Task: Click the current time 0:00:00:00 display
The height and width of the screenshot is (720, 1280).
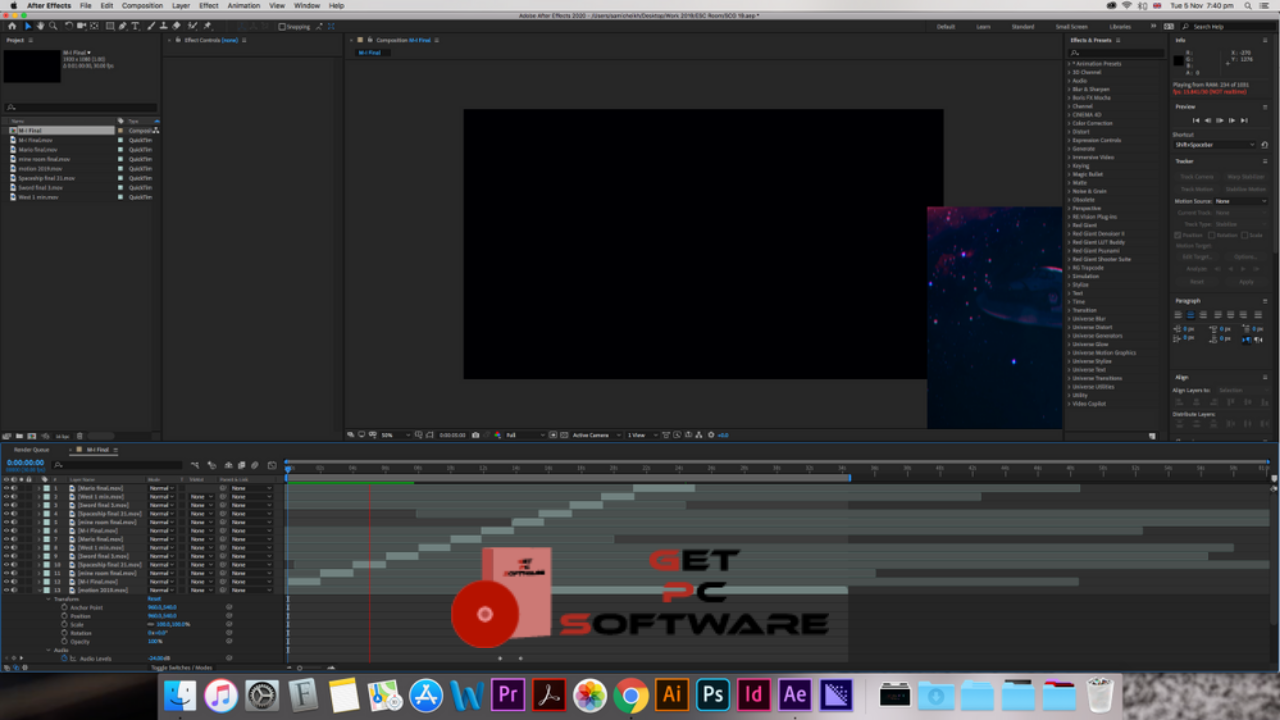Action: pyautogui.click(x=25, y=463)
